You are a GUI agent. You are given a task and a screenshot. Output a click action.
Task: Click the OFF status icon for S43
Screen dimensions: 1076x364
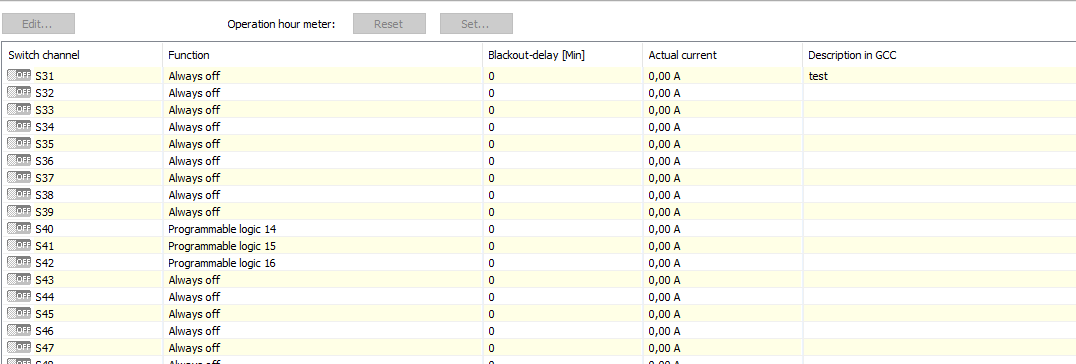click(19, 280)
